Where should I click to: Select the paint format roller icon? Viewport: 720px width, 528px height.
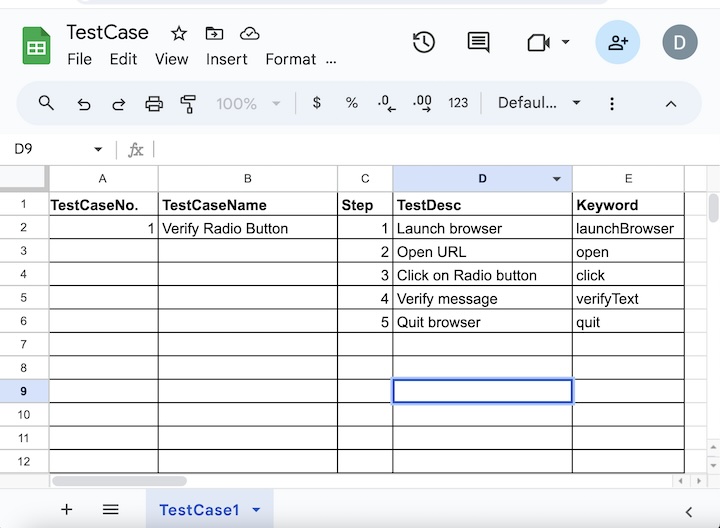point(188,103)
